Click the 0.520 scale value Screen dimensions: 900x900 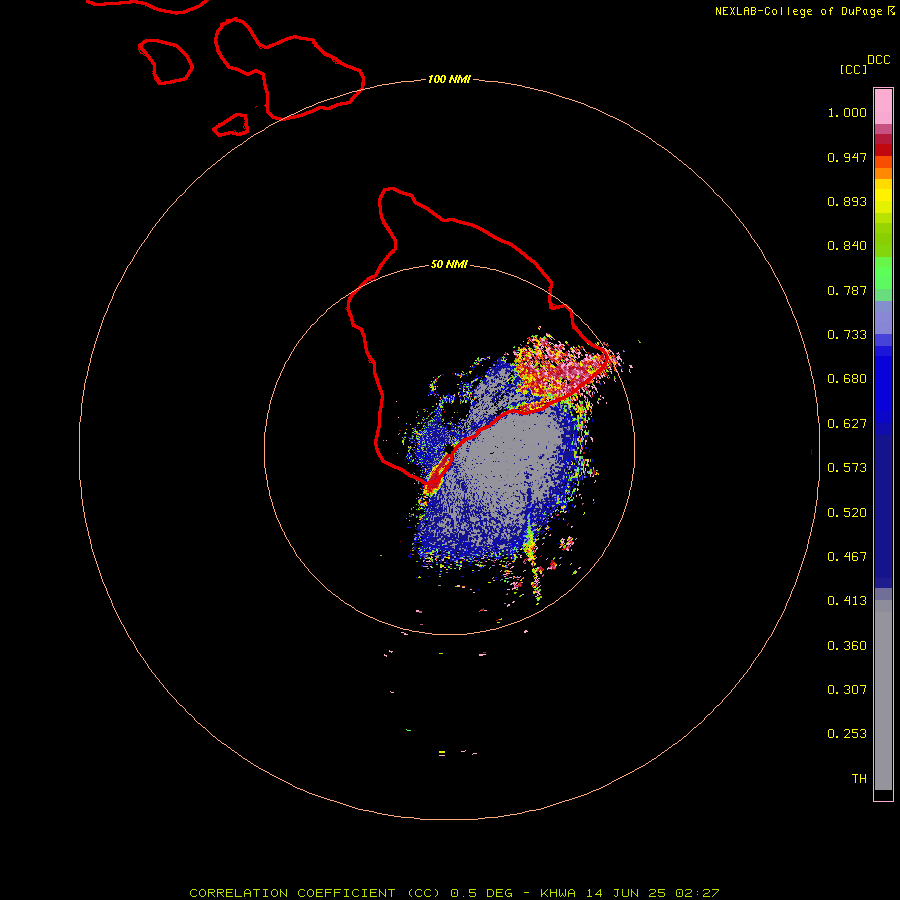pos(847,513)
